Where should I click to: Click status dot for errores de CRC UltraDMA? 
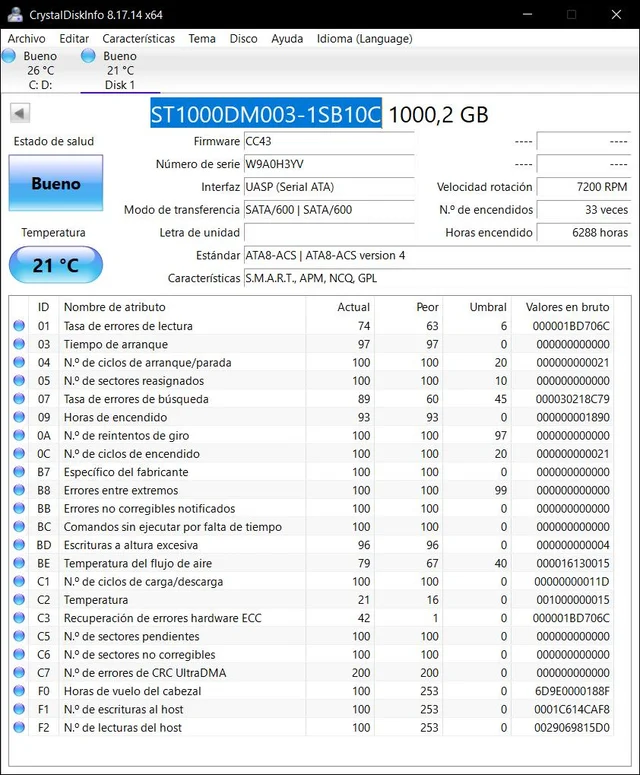19,673
